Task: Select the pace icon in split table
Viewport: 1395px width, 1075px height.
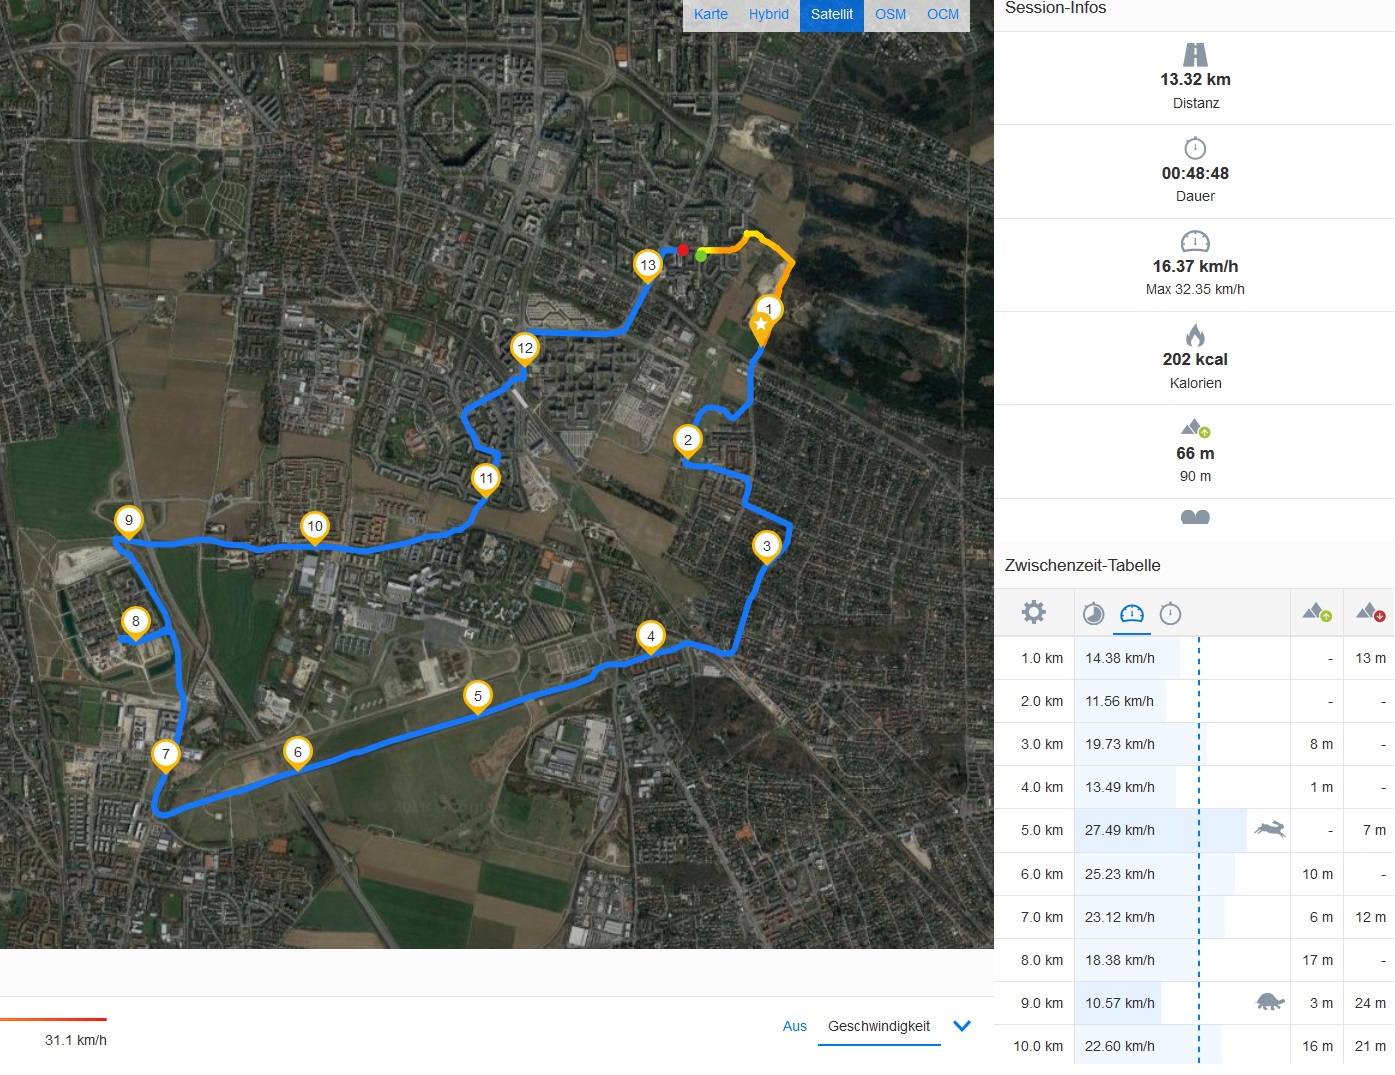Action: coord(1094,613)
